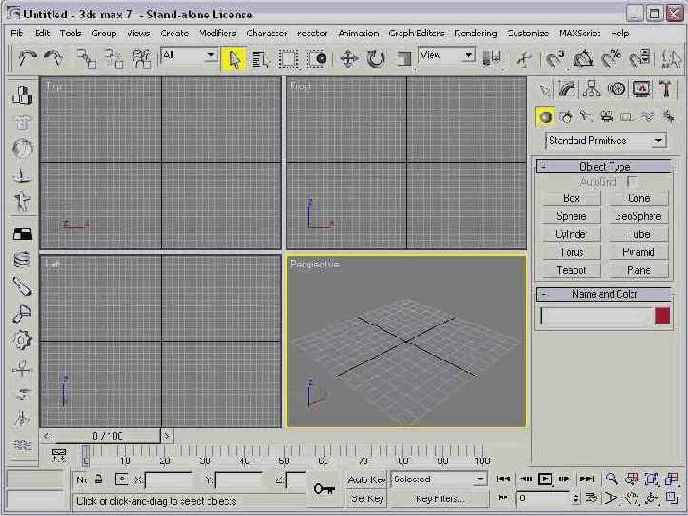Switch to the Utilities hammer panel
Image resolution: width=688 pixels, height=516 pixels.
coord(665,90)
